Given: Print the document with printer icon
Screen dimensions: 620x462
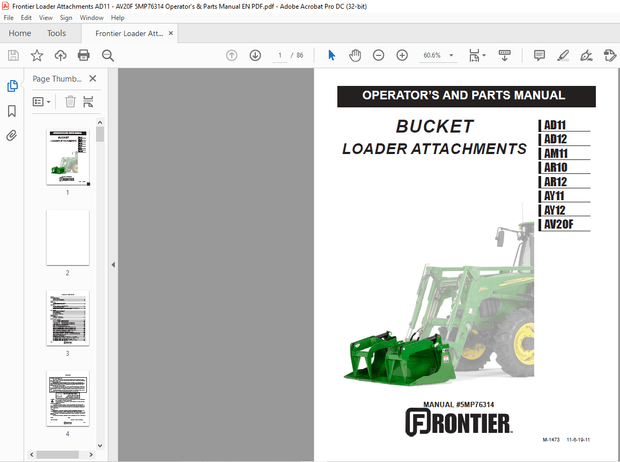Looking at the screenshot, I should point(83,55).
